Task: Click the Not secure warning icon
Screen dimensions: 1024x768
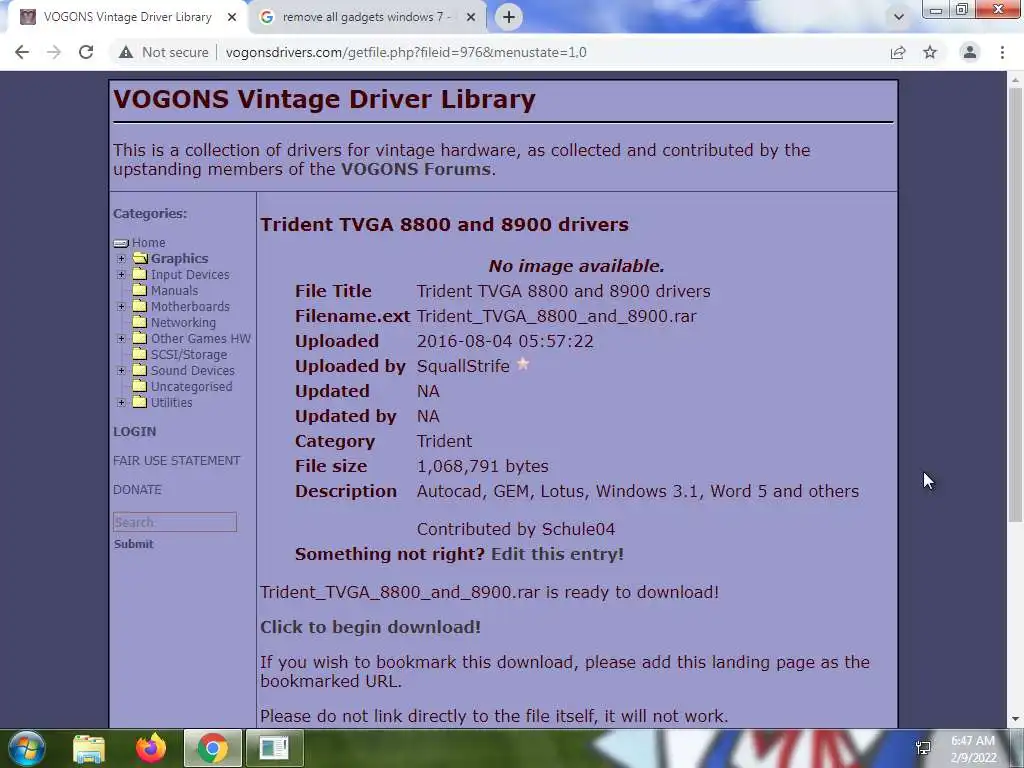Action: click(x=126, y=52)
